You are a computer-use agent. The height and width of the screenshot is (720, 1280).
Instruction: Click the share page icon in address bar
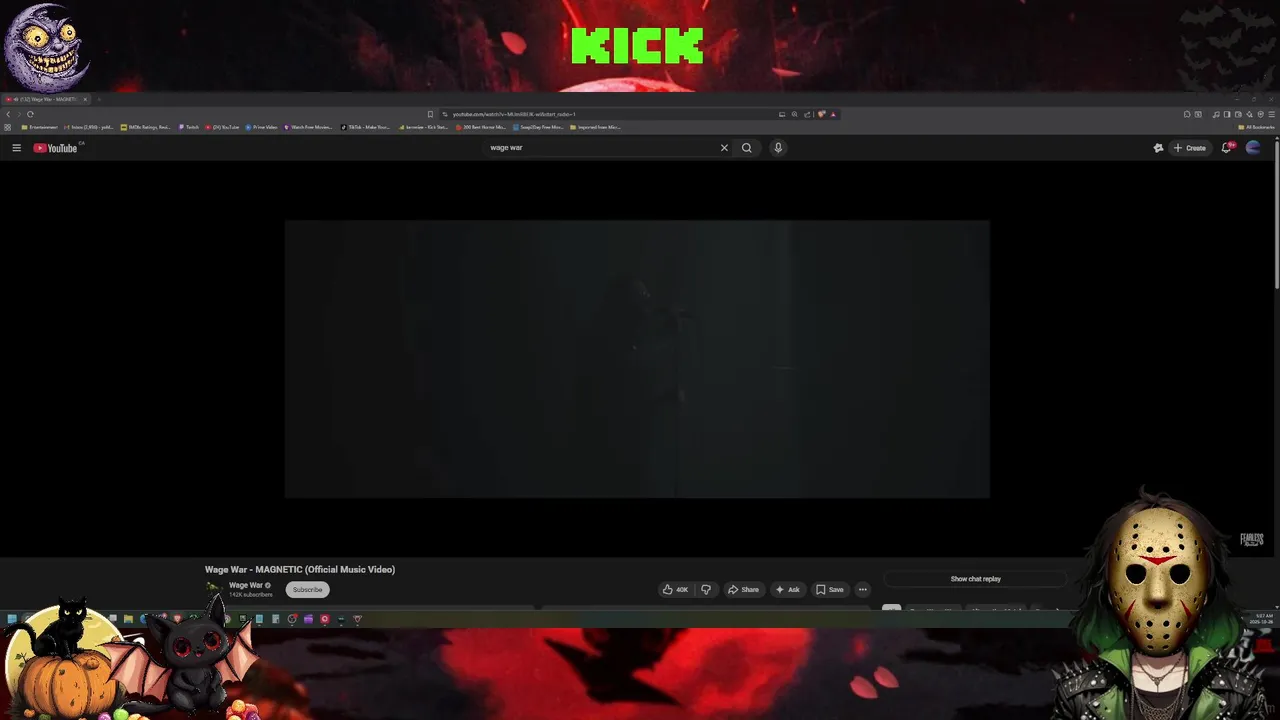pos(806,114)
